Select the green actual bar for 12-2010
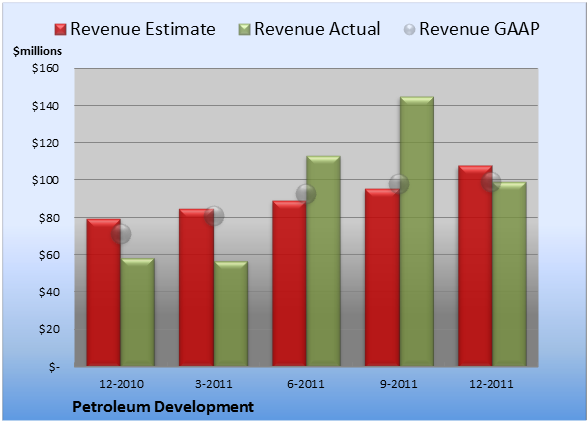Screen dimensions: 588x422 [138, 312]
